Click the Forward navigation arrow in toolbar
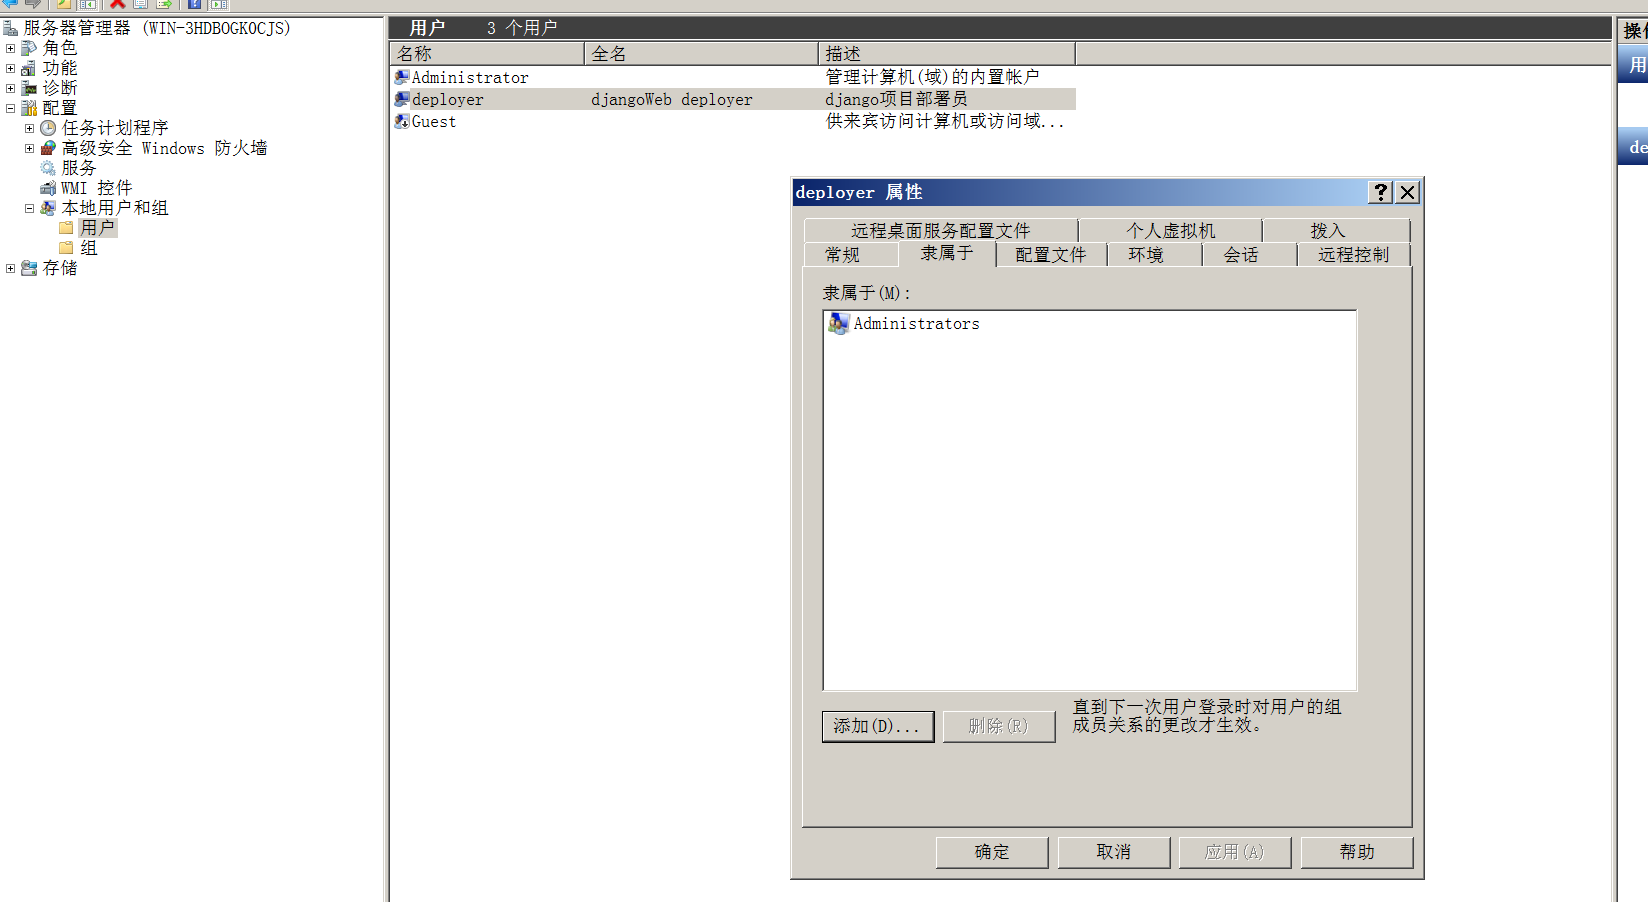Image resolution: width=1648 pixels, height=902 pixels. (x=33, y=5)
